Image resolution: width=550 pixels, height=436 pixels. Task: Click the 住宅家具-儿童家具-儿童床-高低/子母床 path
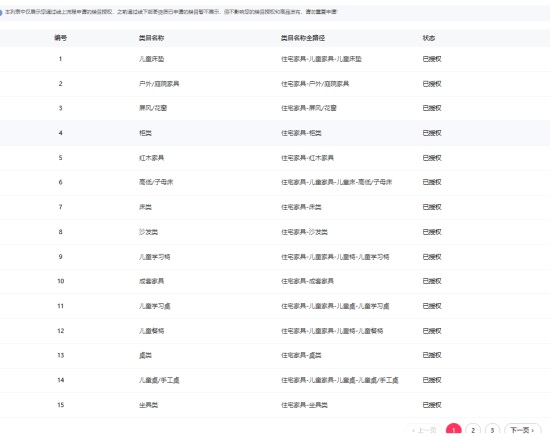pos(336,182)
